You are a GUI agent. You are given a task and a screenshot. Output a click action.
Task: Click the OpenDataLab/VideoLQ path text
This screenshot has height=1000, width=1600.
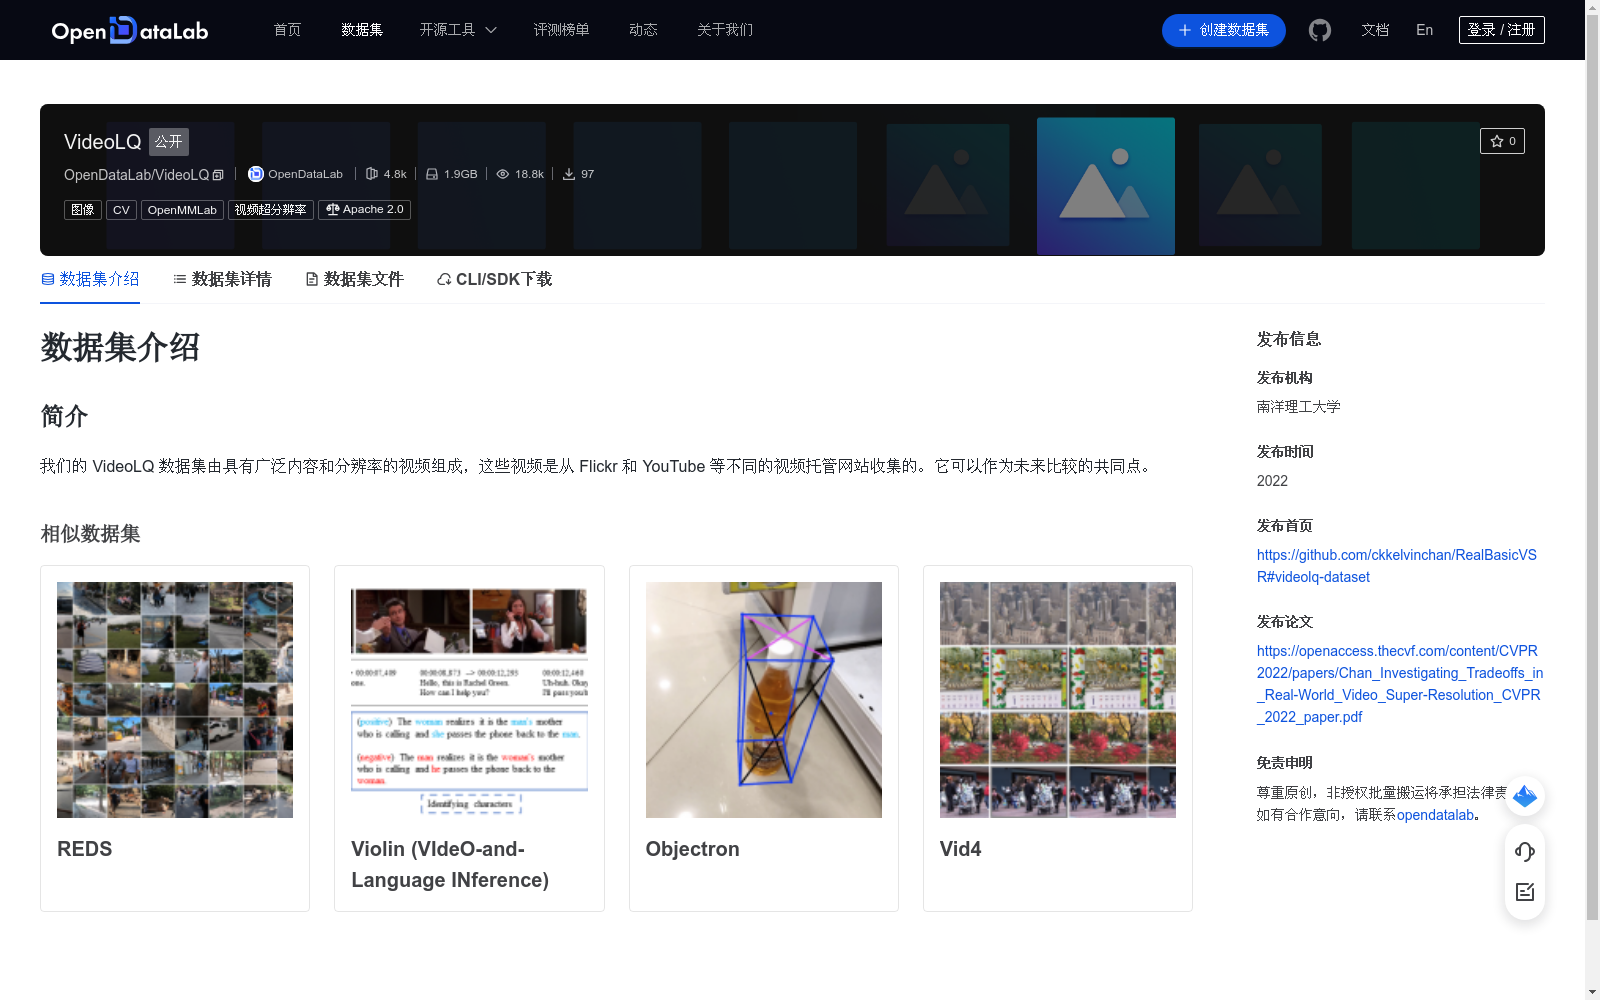tap(136, 175)
